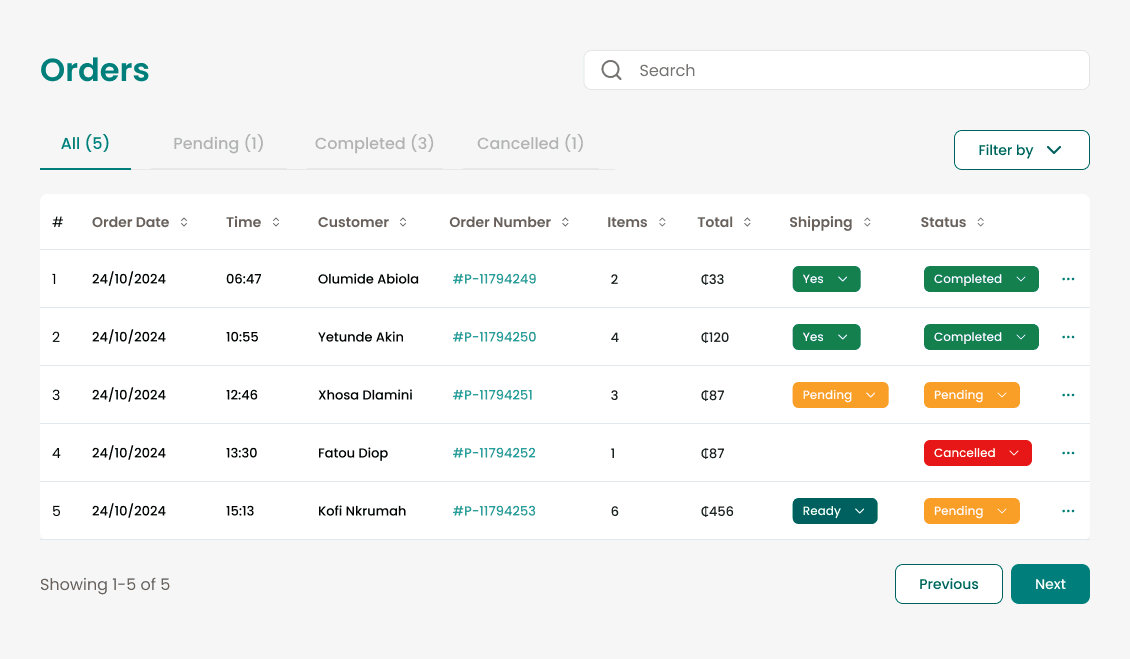Open shipping dropdown for Yetunde Akin
Image resolution: width=1130 pixels, height=659 pixels.
(x=827, y=337)
